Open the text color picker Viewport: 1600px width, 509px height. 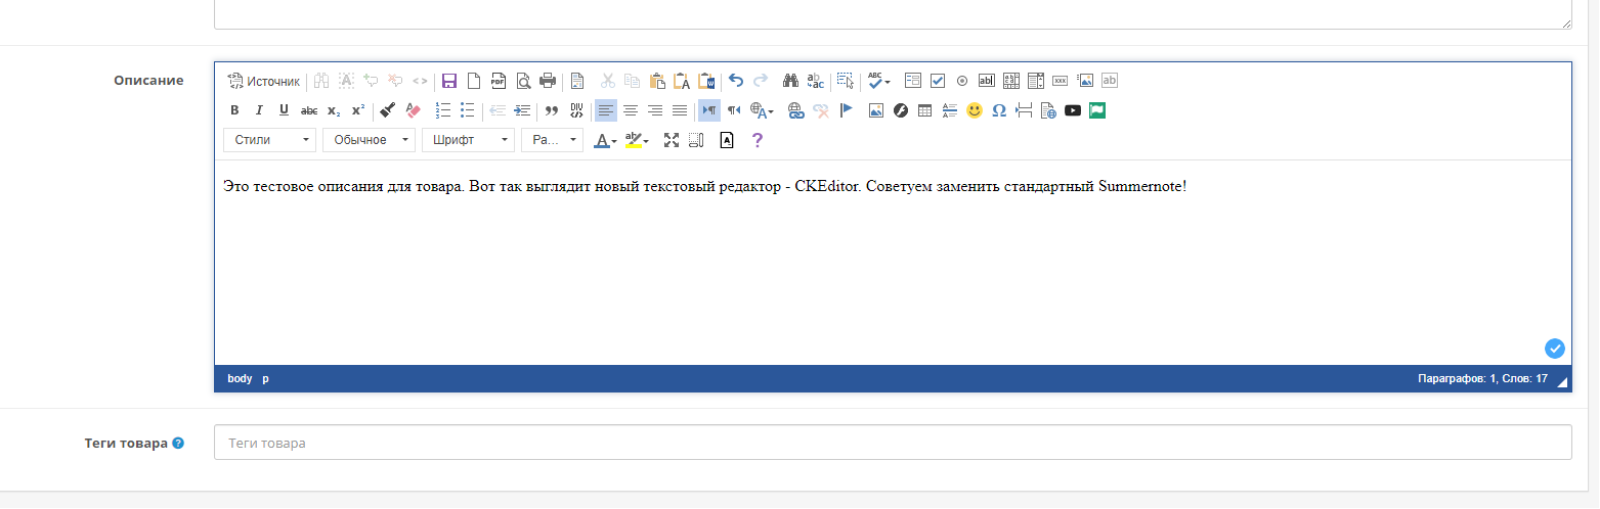(605, 141)
